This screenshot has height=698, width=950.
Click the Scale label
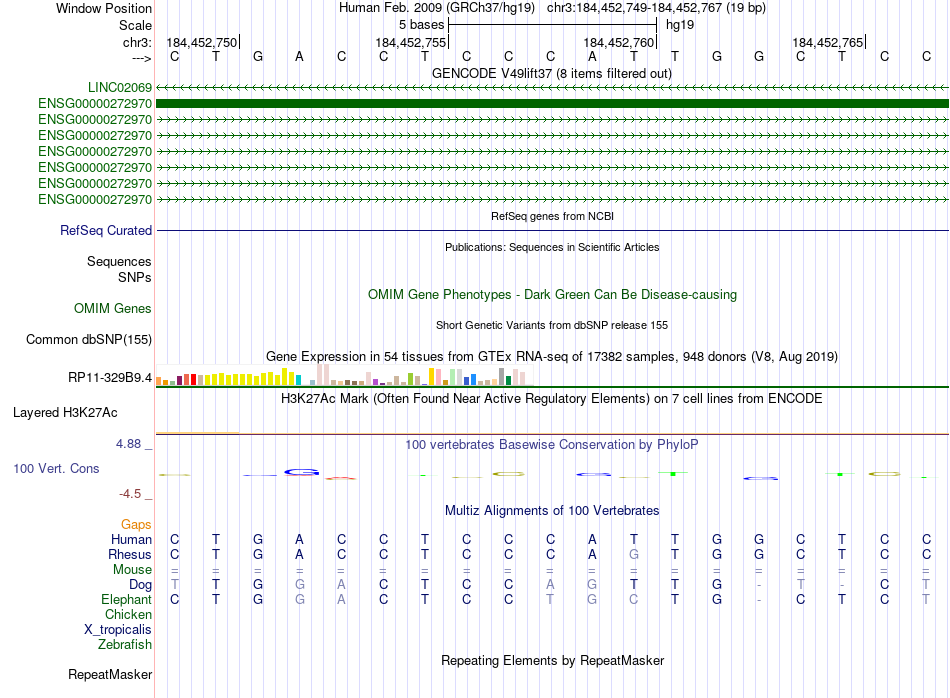tap(135, 25)
